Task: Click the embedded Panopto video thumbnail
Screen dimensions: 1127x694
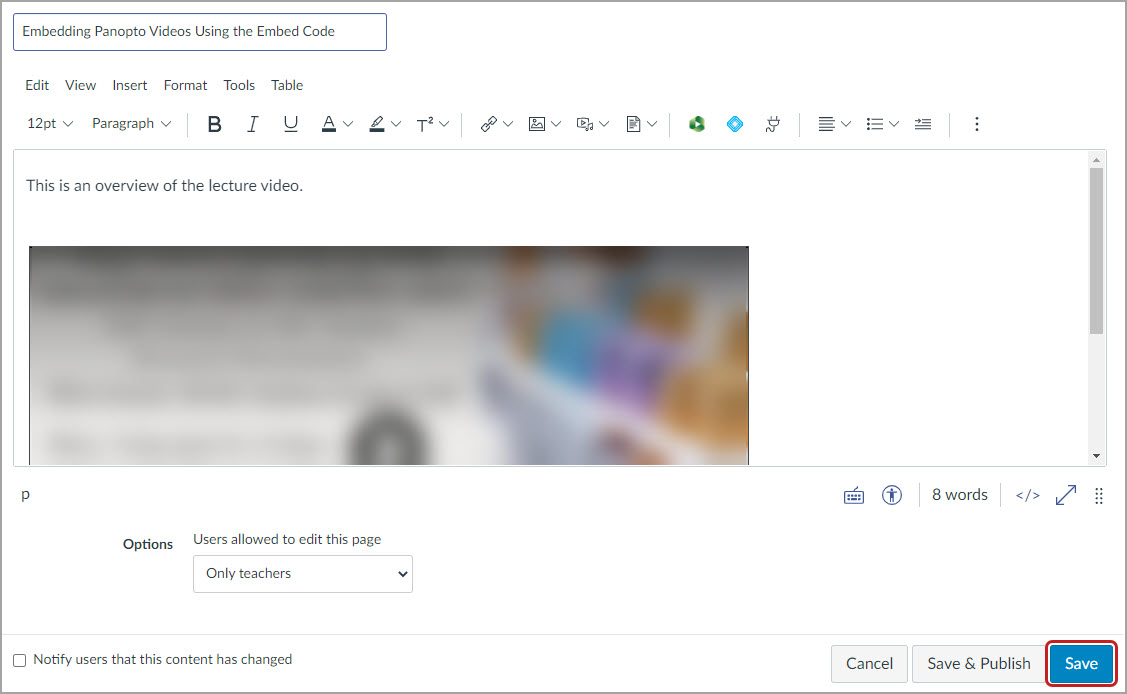Action: click(389, 356)
